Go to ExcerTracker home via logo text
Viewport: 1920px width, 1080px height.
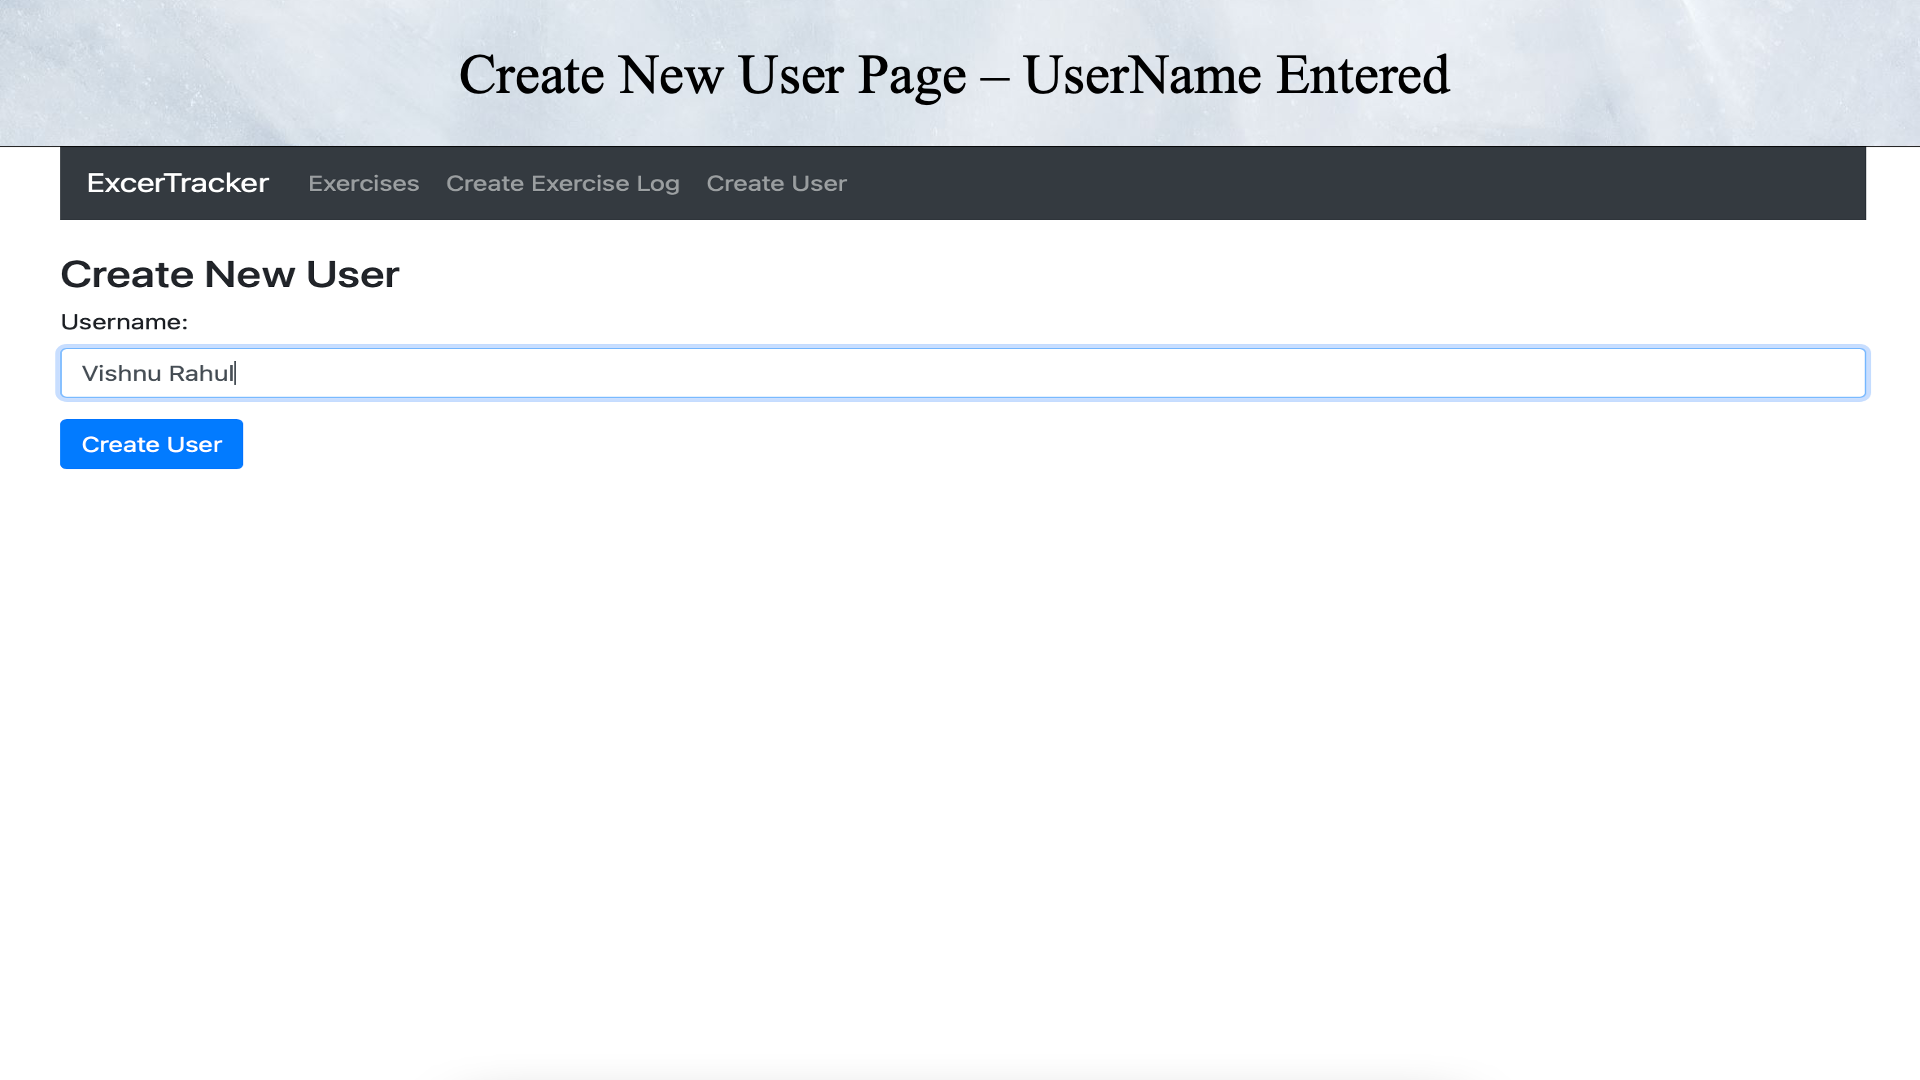tap(178, 183)
